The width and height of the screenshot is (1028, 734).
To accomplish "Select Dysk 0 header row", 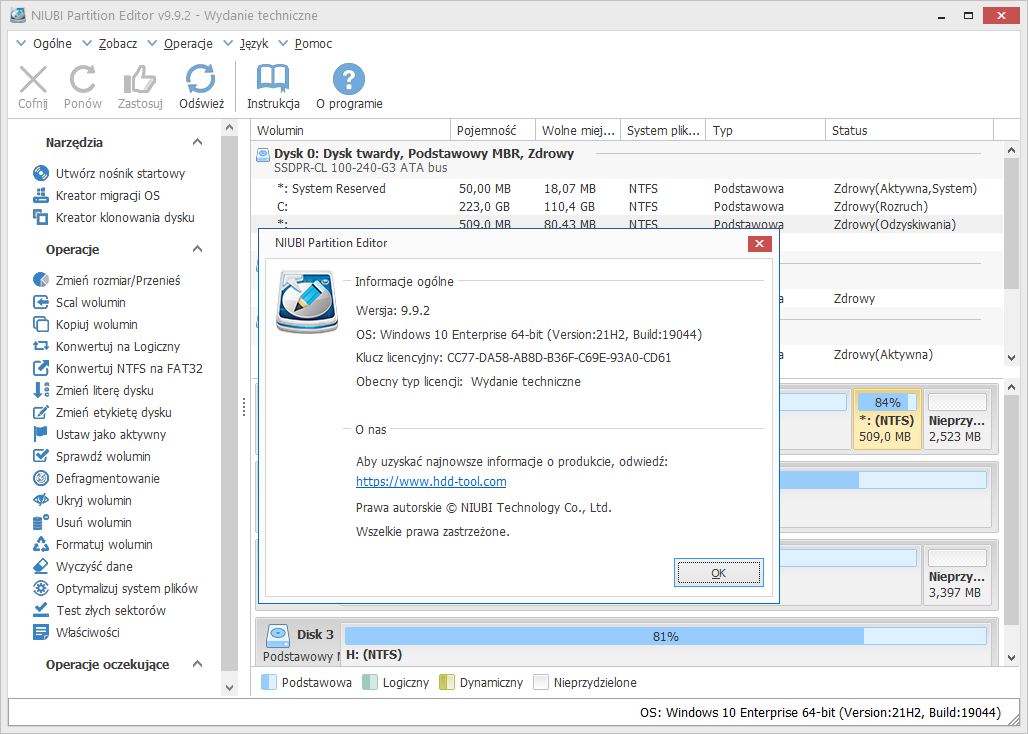I will 627,160.
